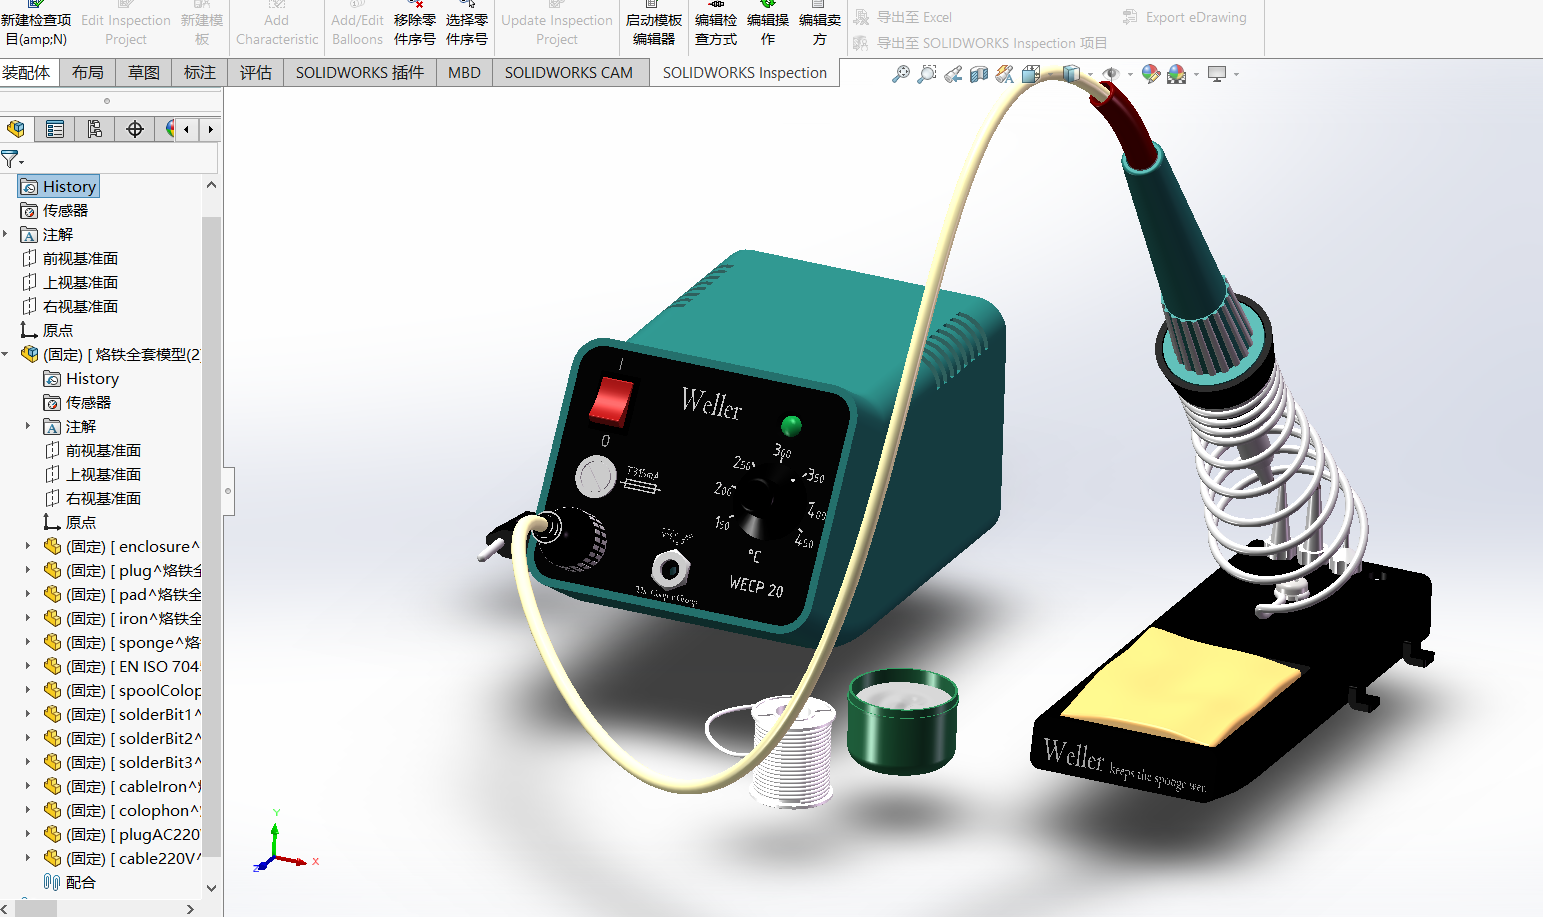Viewport: 1543px width, 917px height.
Task: Collapse the 烙铁全套模型 assembly node
Action: [6, 354]
